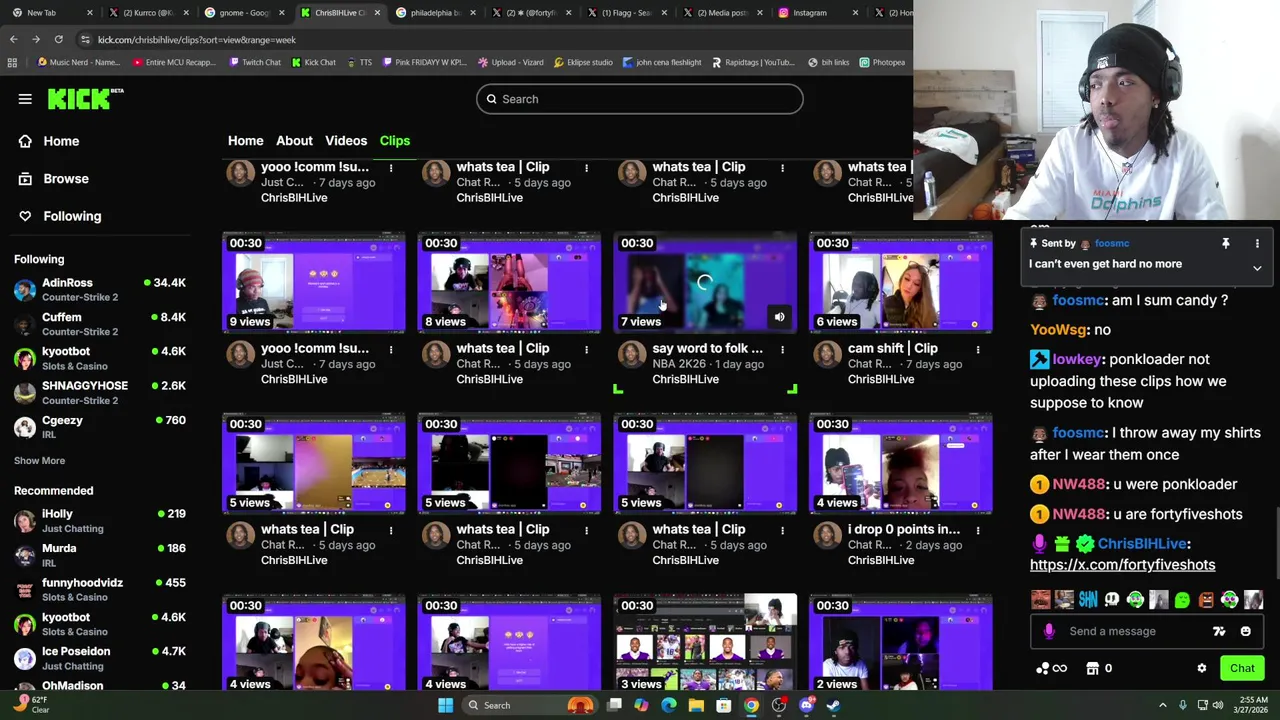The image size is (1280, 720).
Task: Open options for 'cam shift | Clip'
Action: [978, 349]
